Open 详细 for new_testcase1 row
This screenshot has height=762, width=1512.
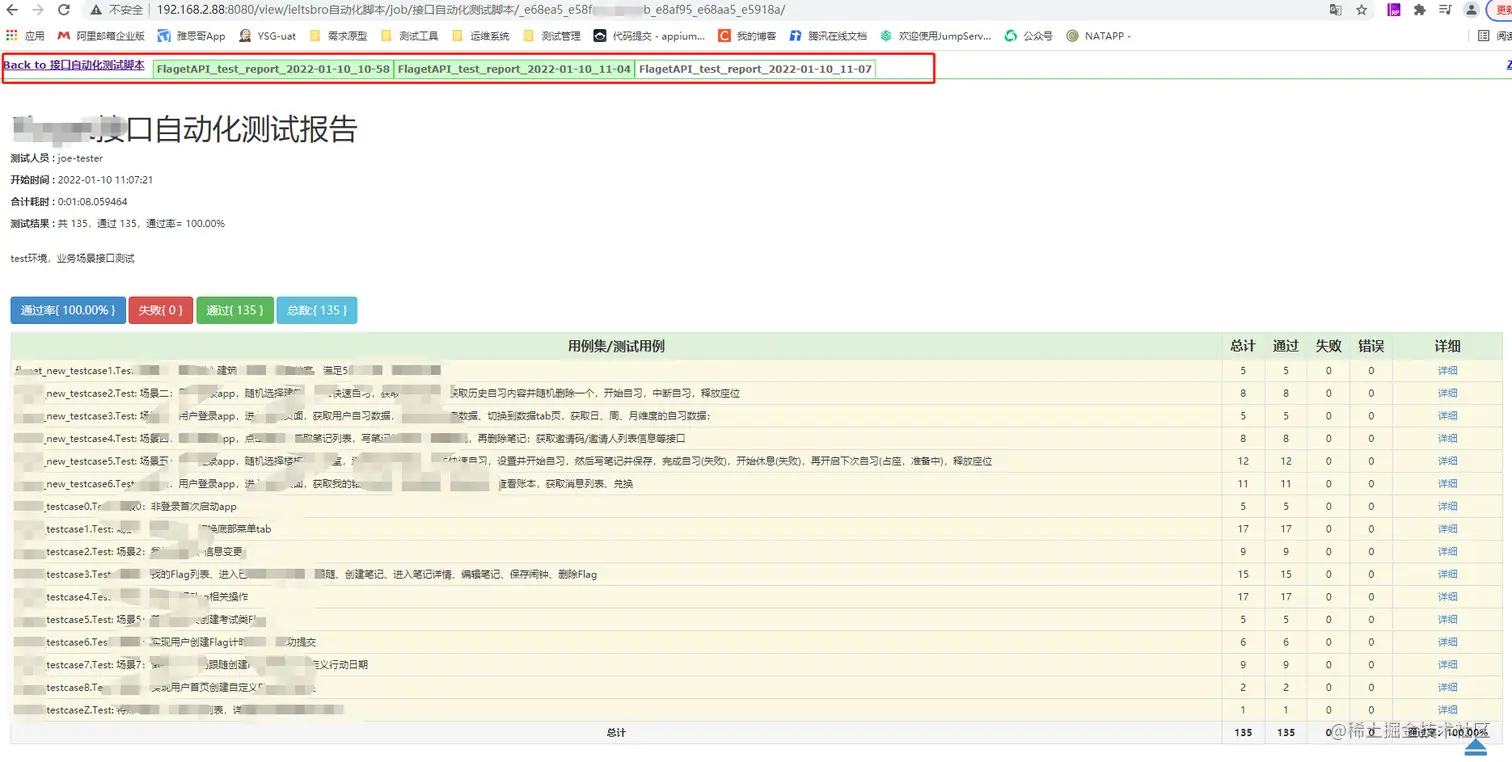click(x=1447, y=371)
